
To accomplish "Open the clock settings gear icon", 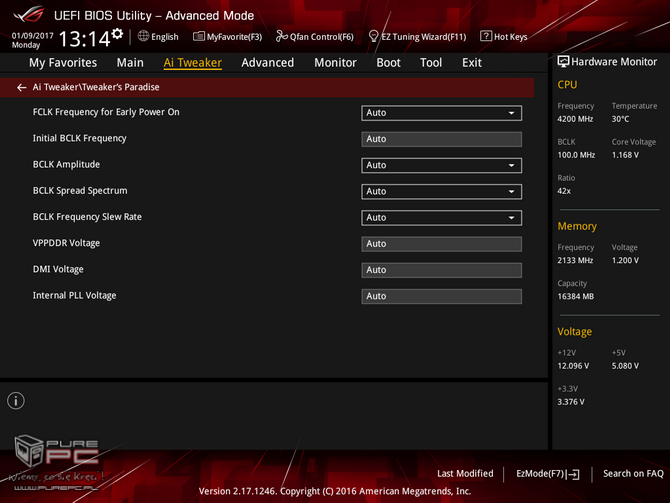I will click(x=117, y=33).
